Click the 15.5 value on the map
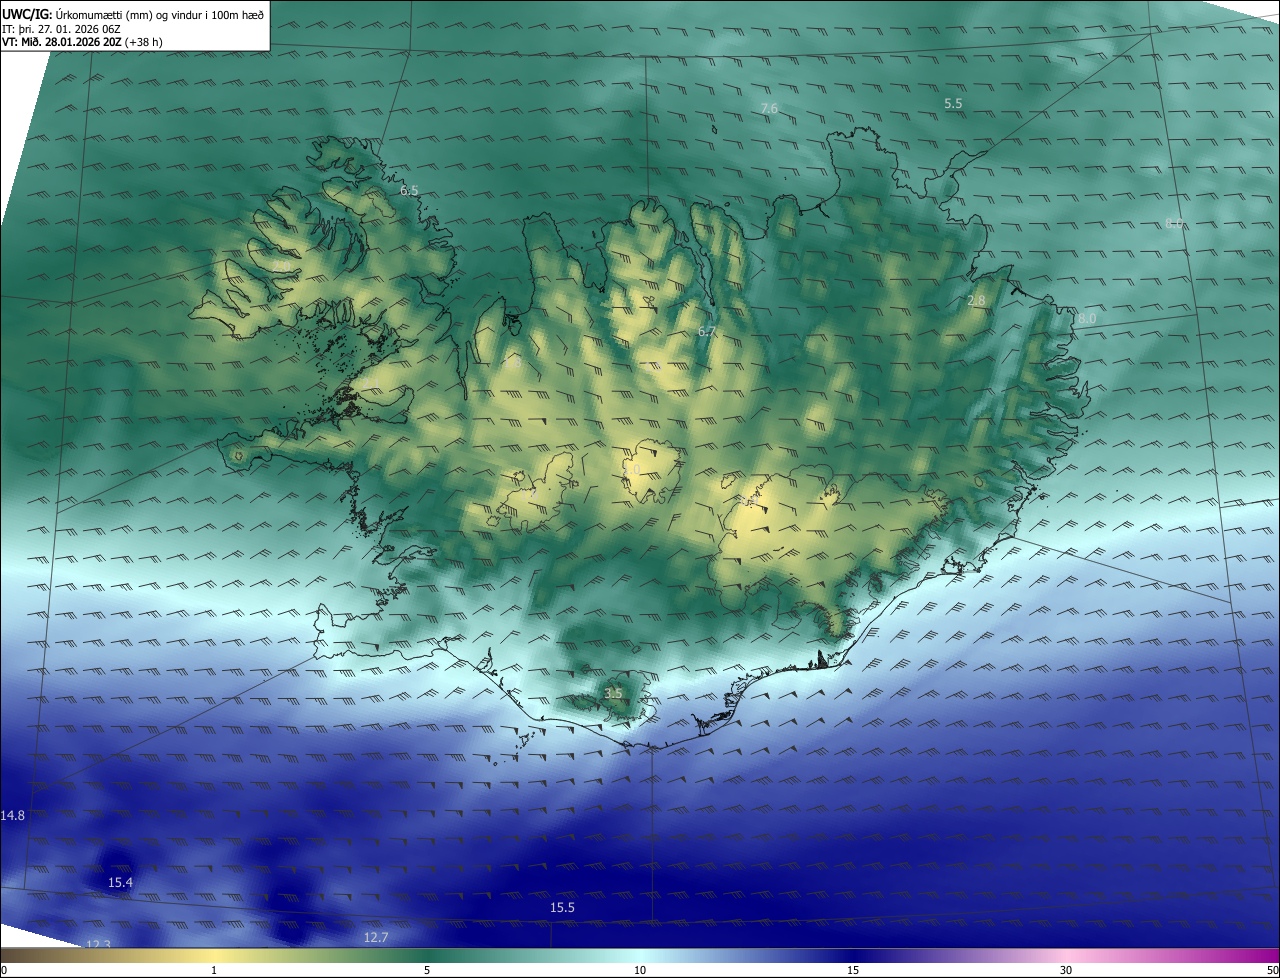 562,907
